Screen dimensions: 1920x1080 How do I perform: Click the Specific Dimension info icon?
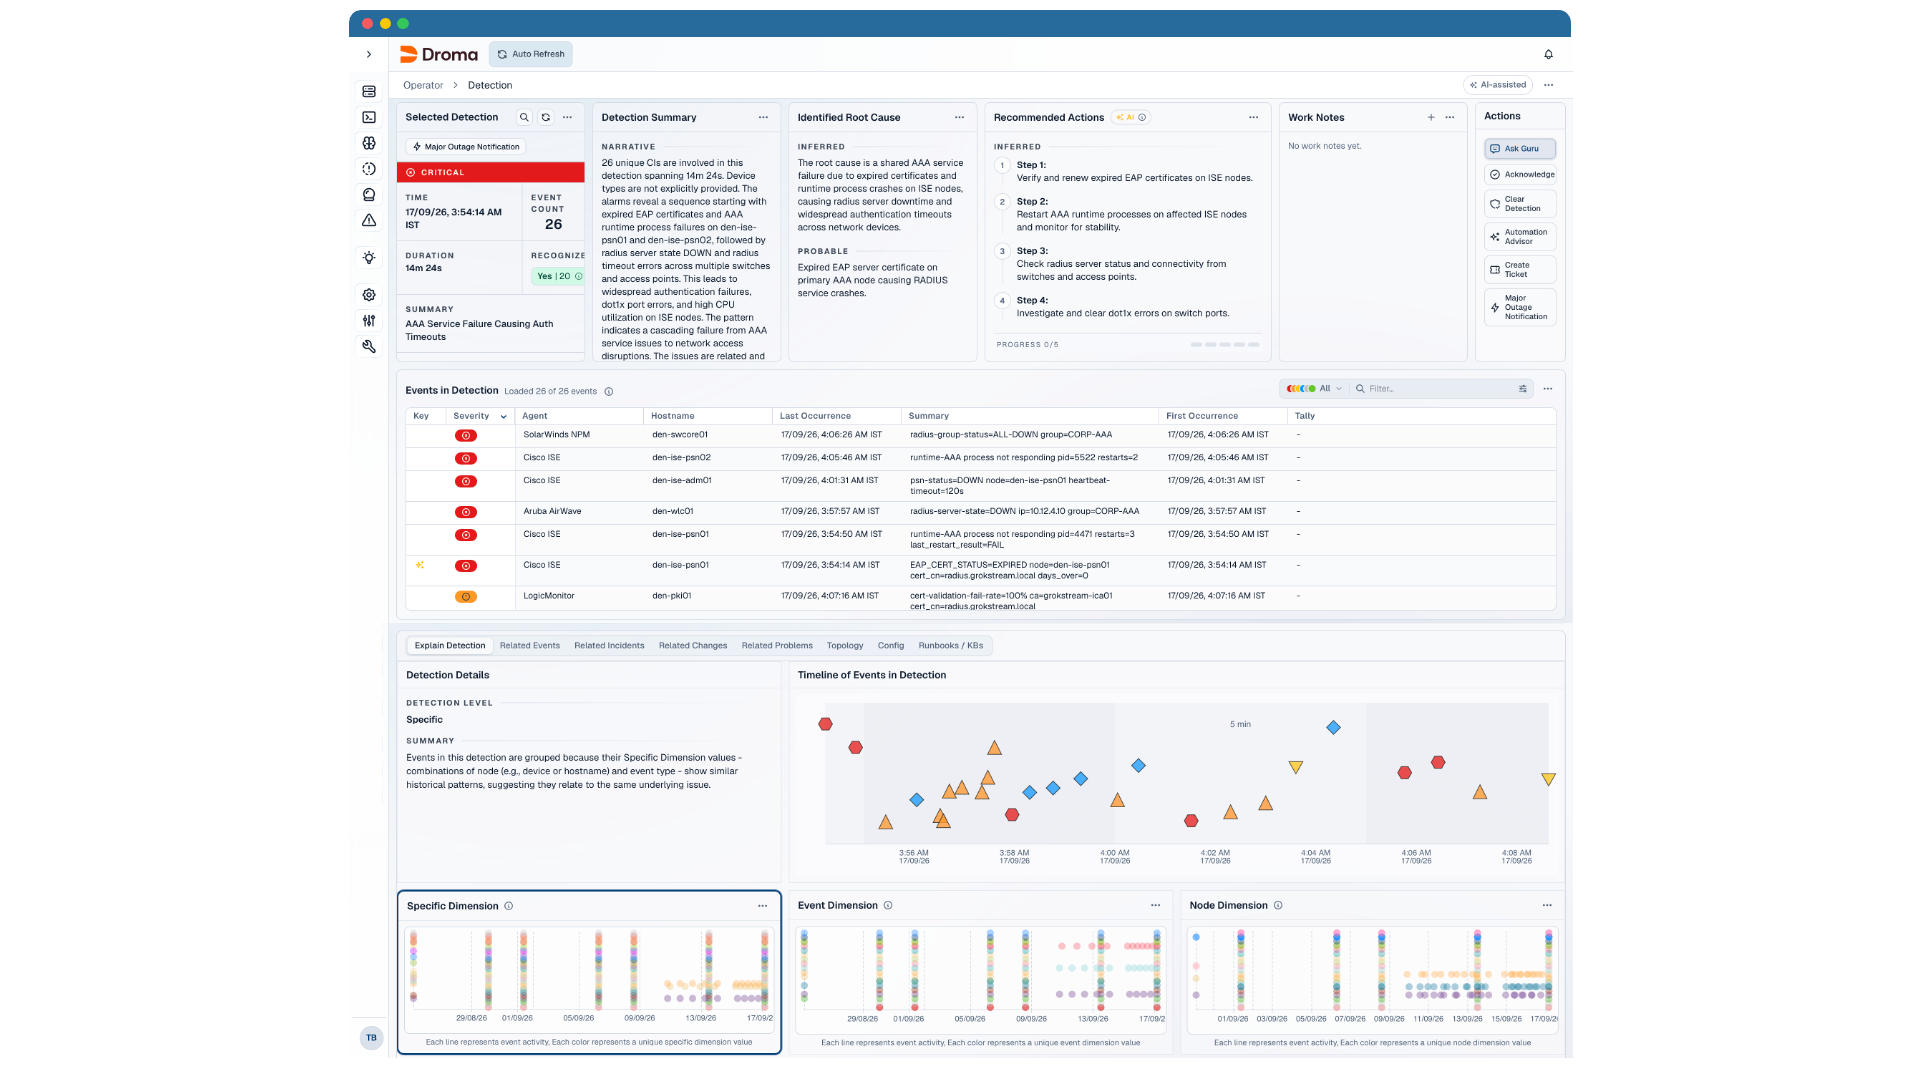pos(509,906)
